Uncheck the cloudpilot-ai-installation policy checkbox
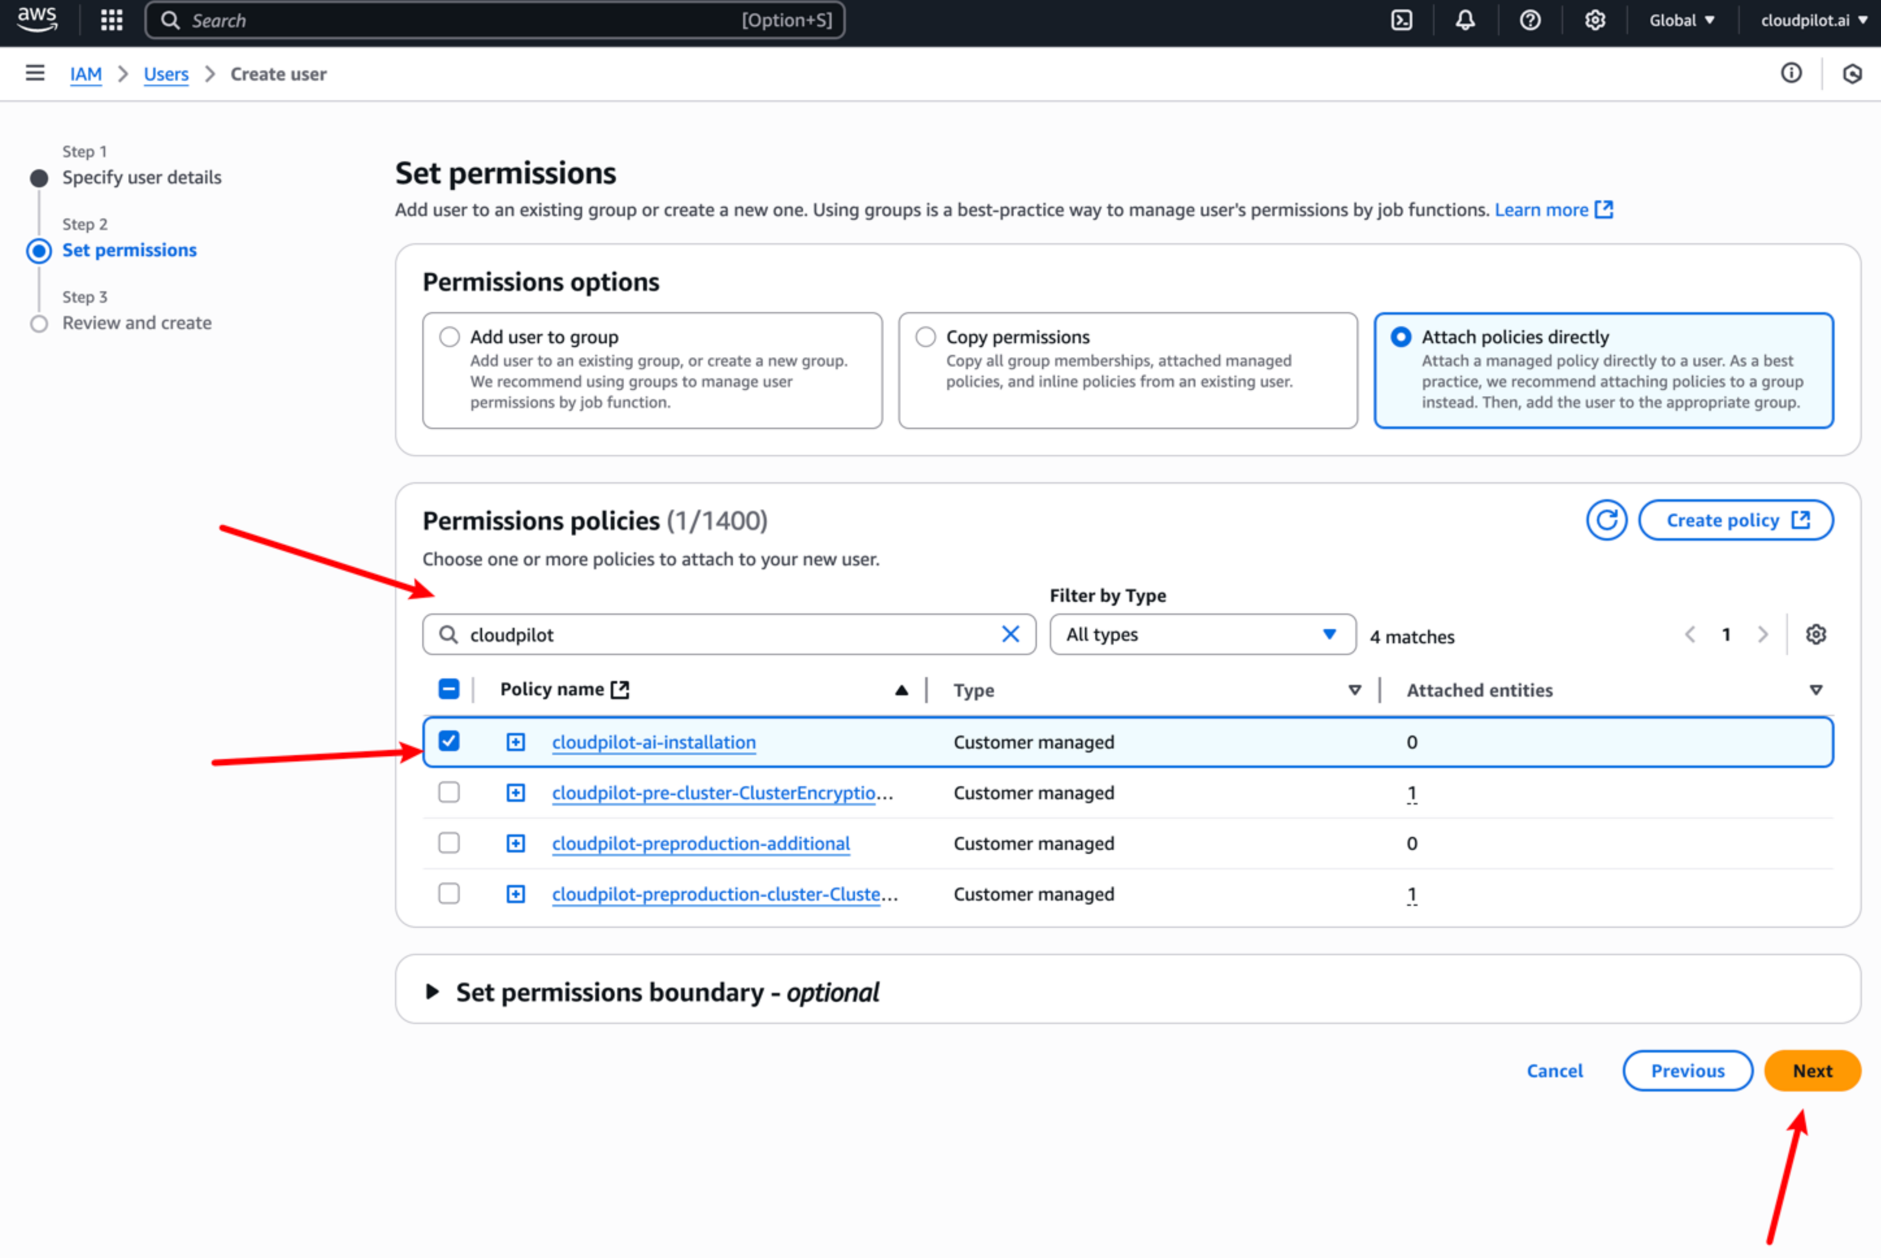 (x=449, y=741)
